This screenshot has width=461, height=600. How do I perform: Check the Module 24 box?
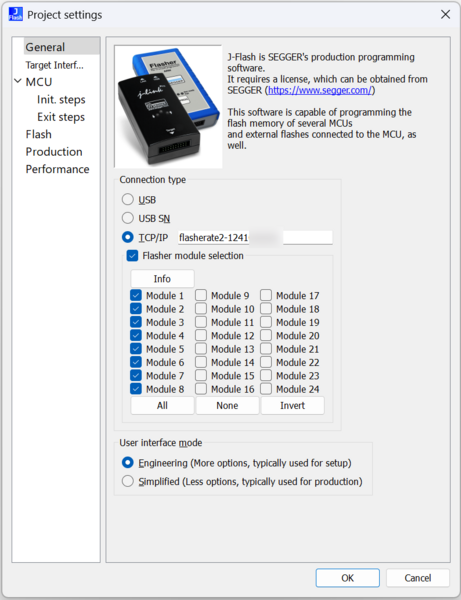pyautogui.click(x=266, y=389)
